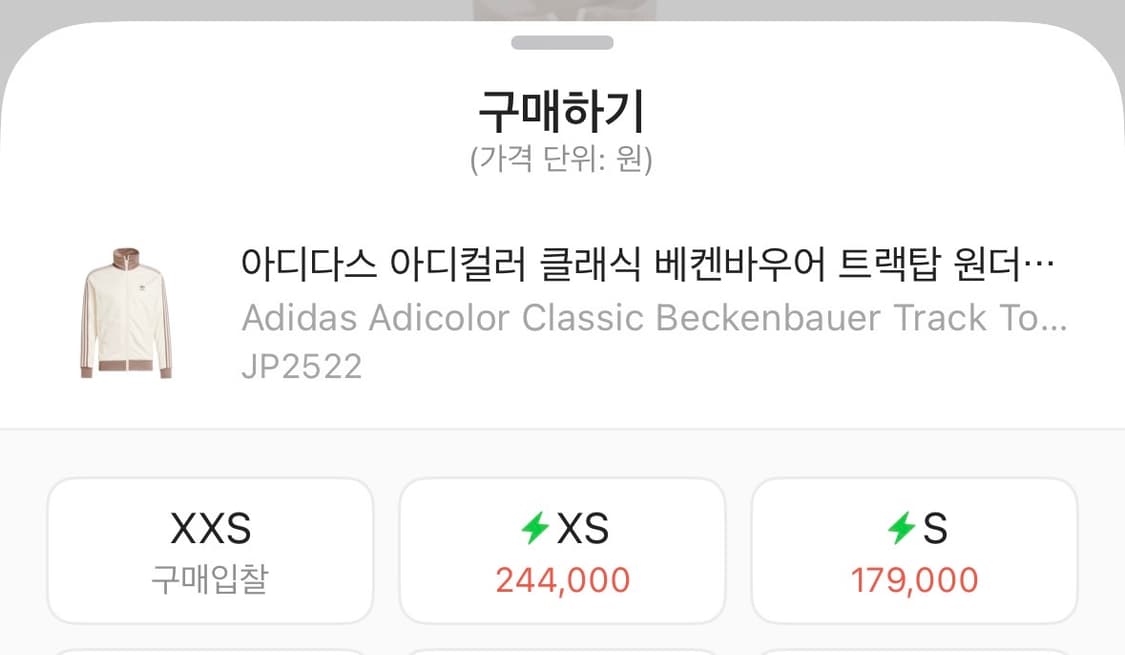Tap the red 179,000 price label
The height and width of the screenshot is (655, 1125).
[913, 580]
